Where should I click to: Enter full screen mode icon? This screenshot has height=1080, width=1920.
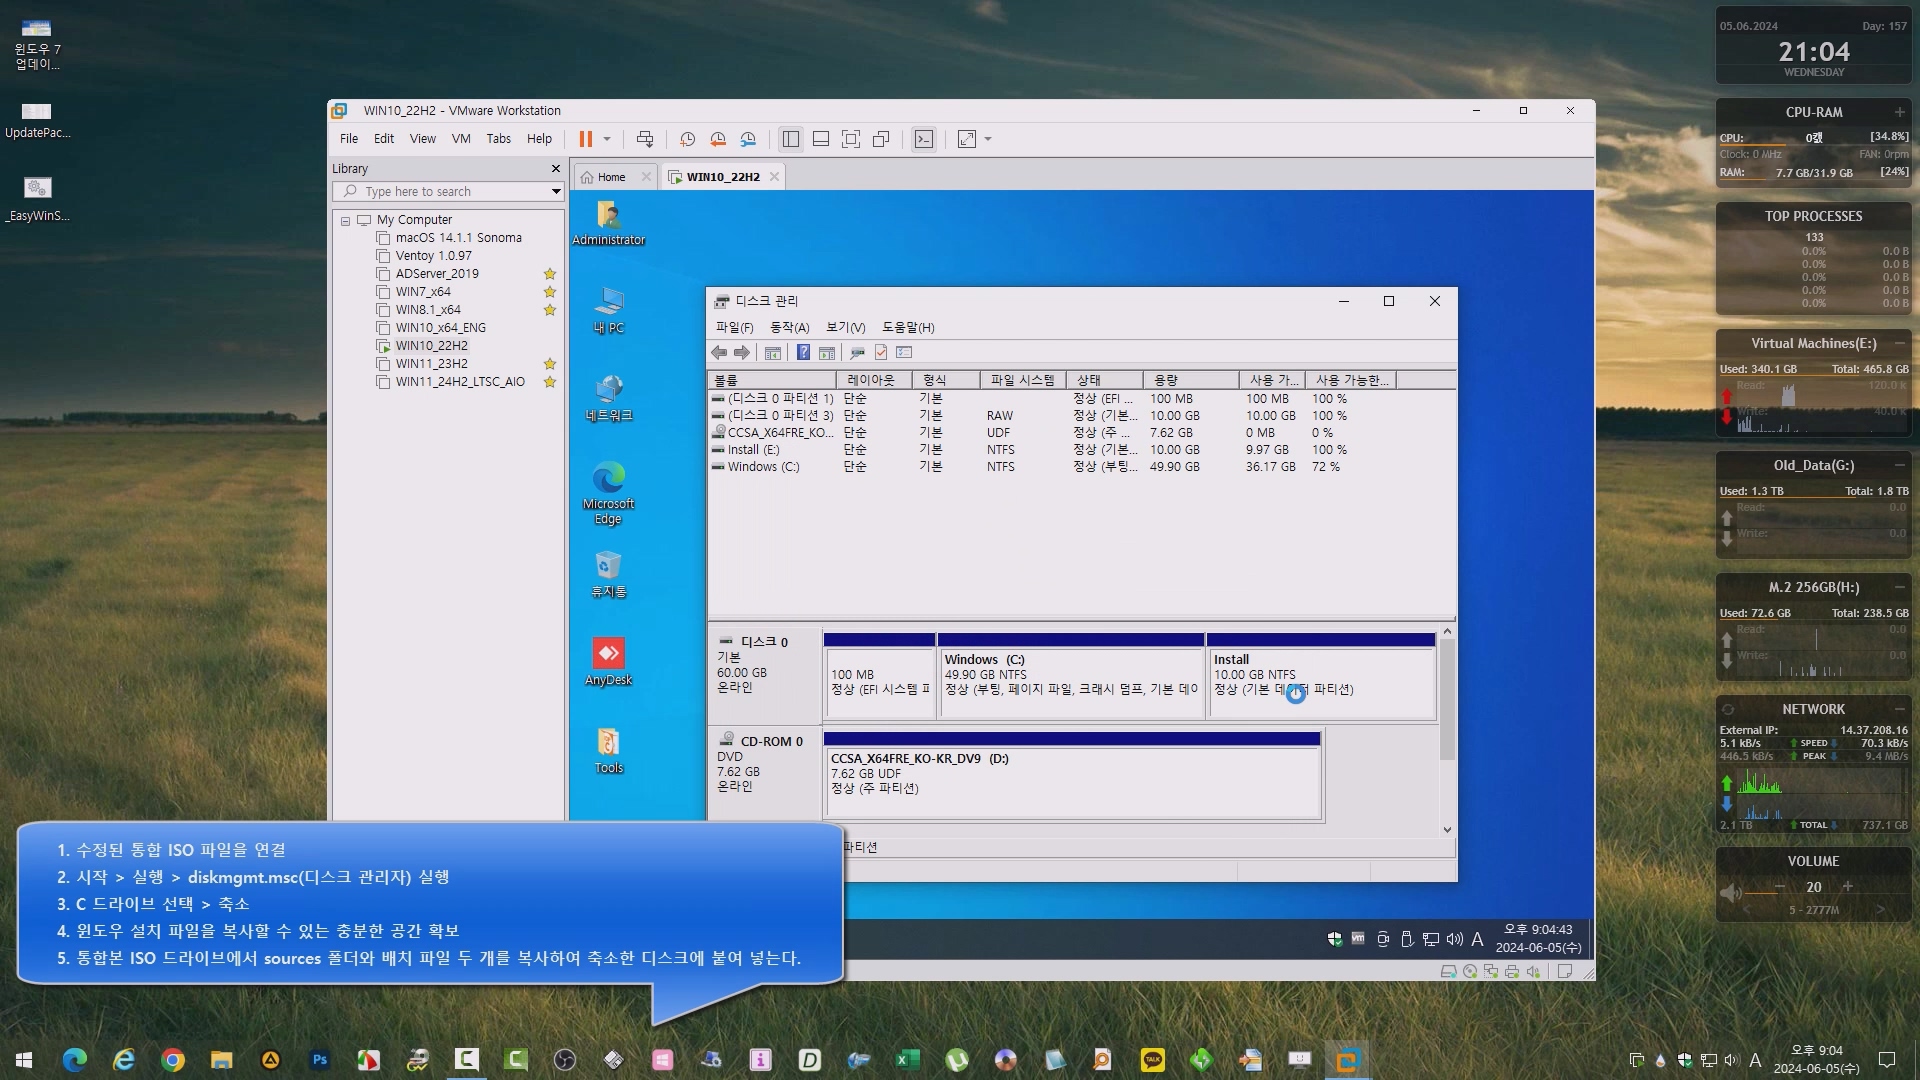tap(851, 139)
